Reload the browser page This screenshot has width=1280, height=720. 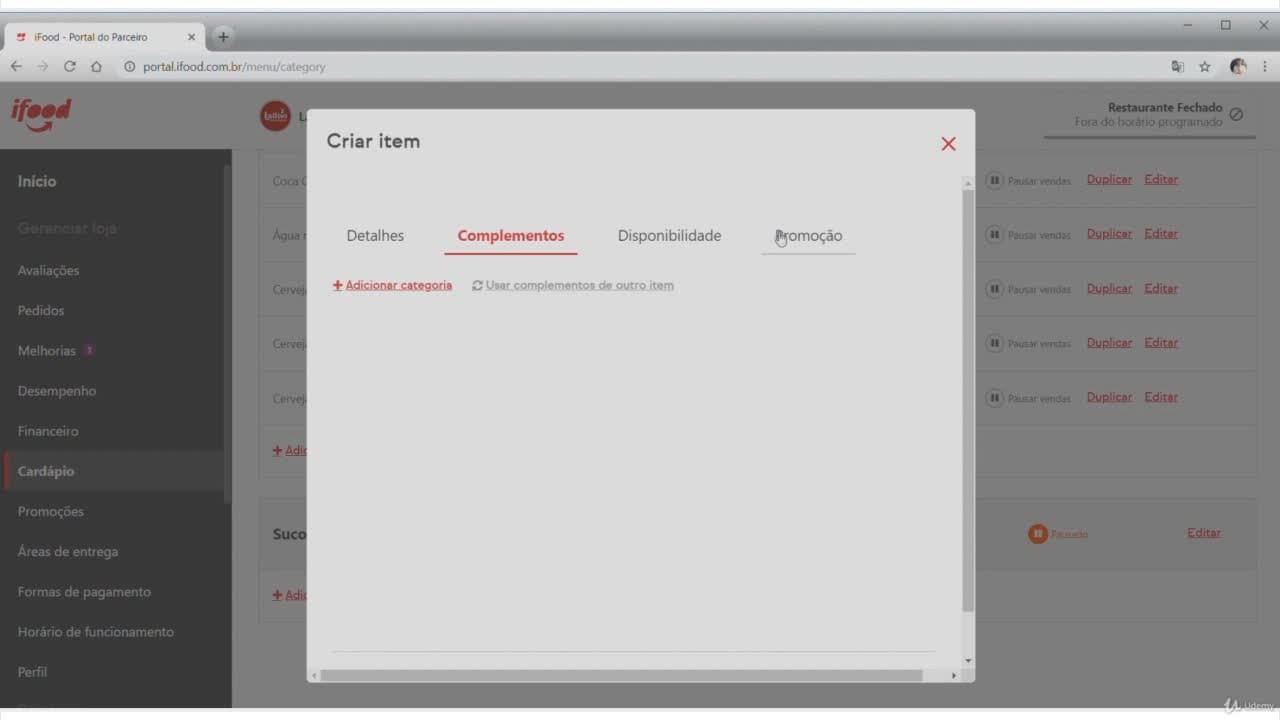(70, 67)
